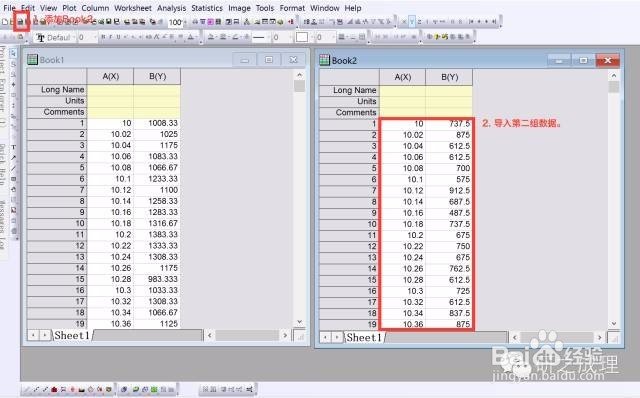Select column B(Y) header in Book1
The image size is (640, 398).
[157, 76]
